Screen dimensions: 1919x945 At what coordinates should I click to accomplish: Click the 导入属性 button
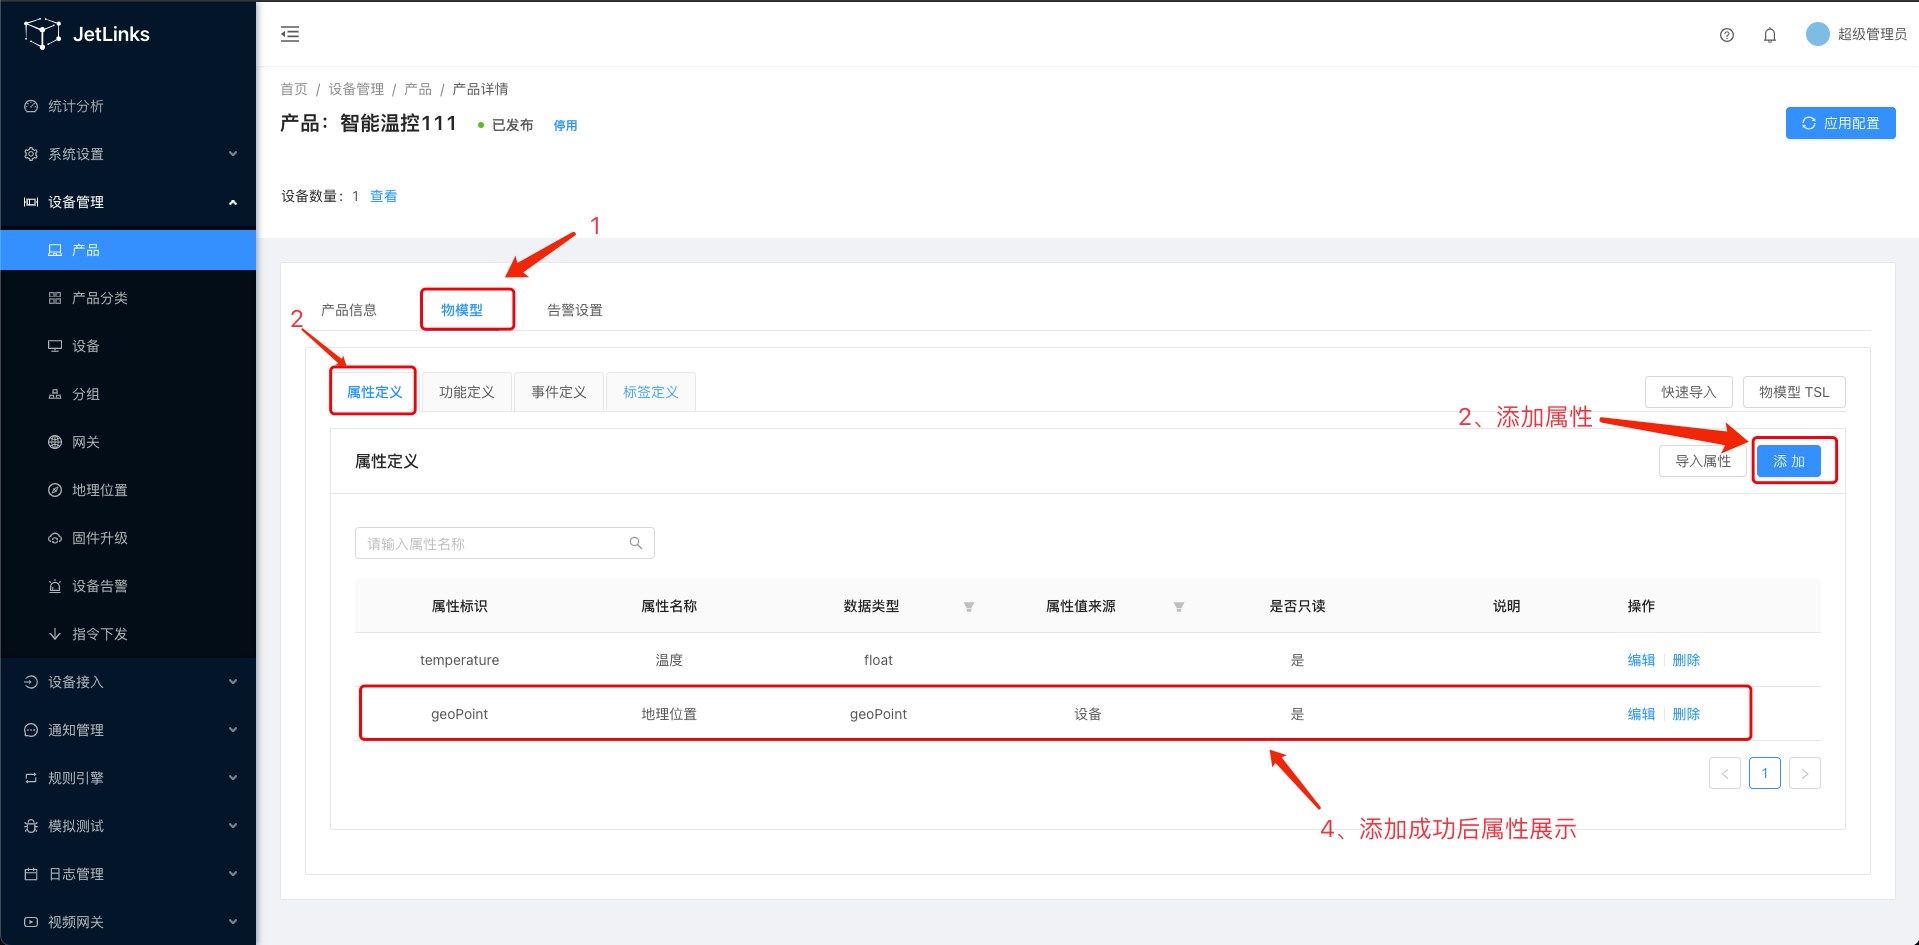coord(1703,461)
